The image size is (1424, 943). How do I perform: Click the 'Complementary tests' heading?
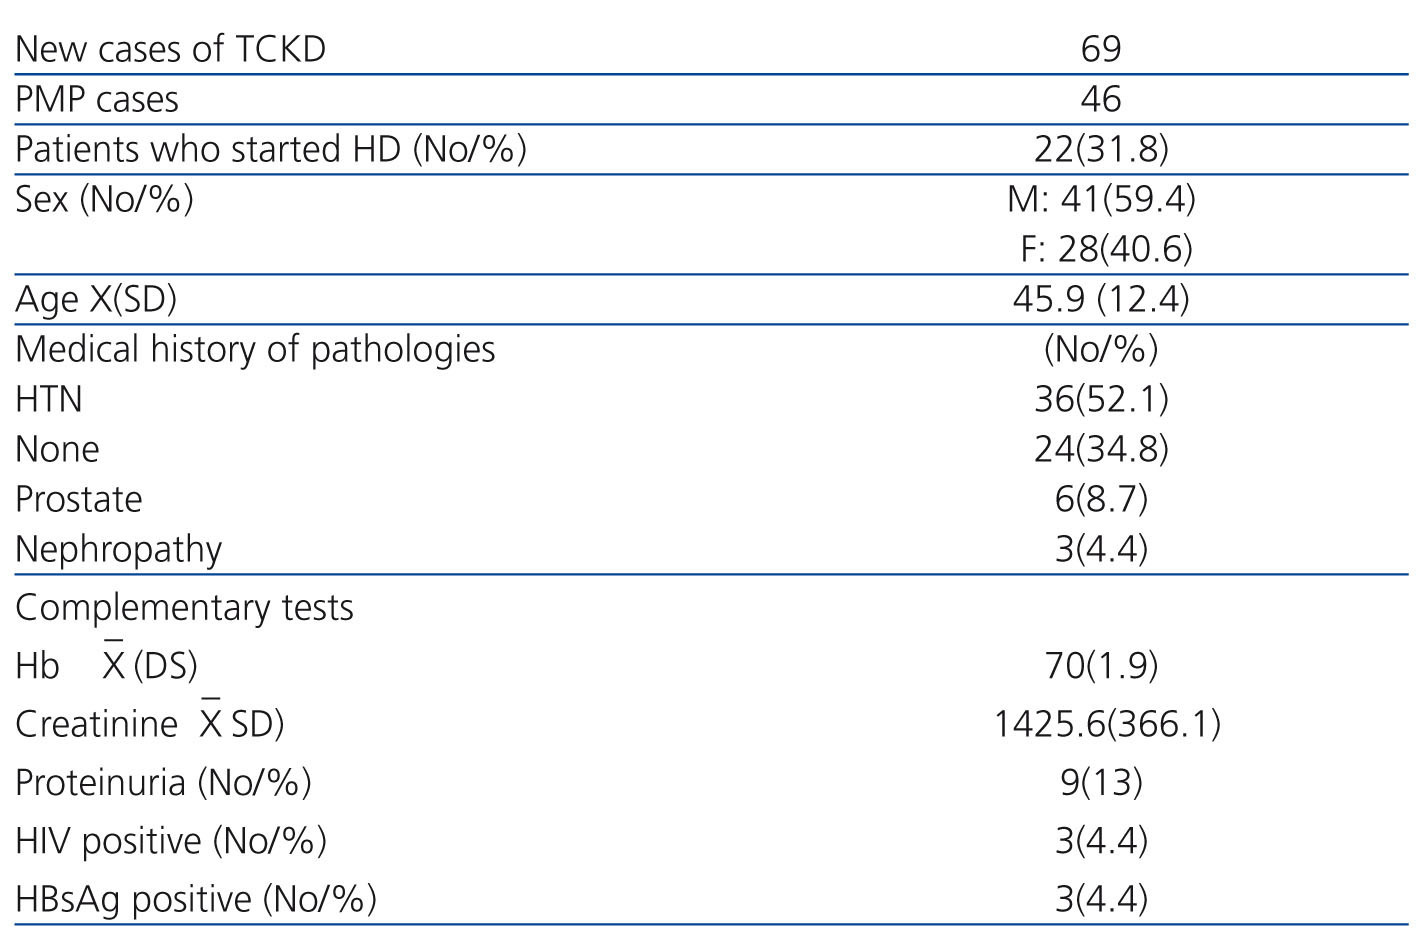tap(184, 607)
